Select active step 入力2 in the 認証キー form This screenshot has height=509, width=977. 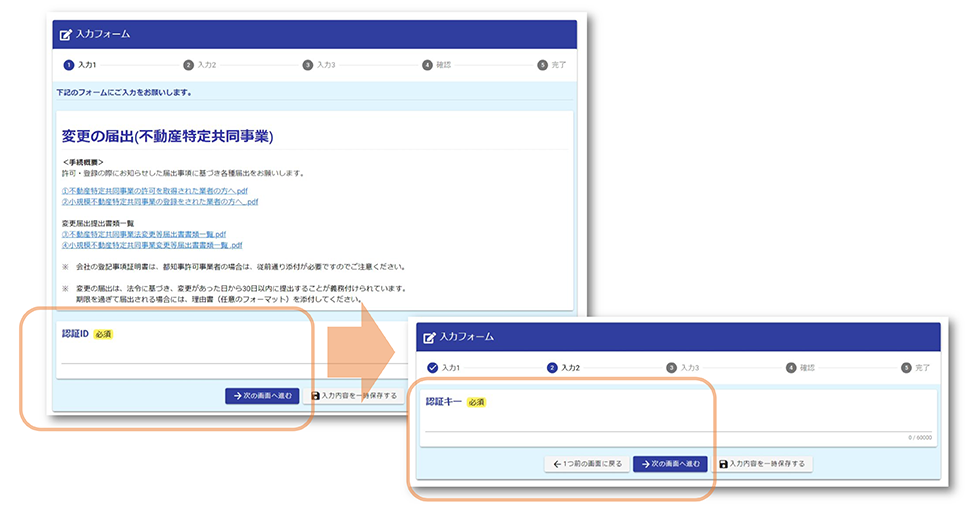click(563, 368)
